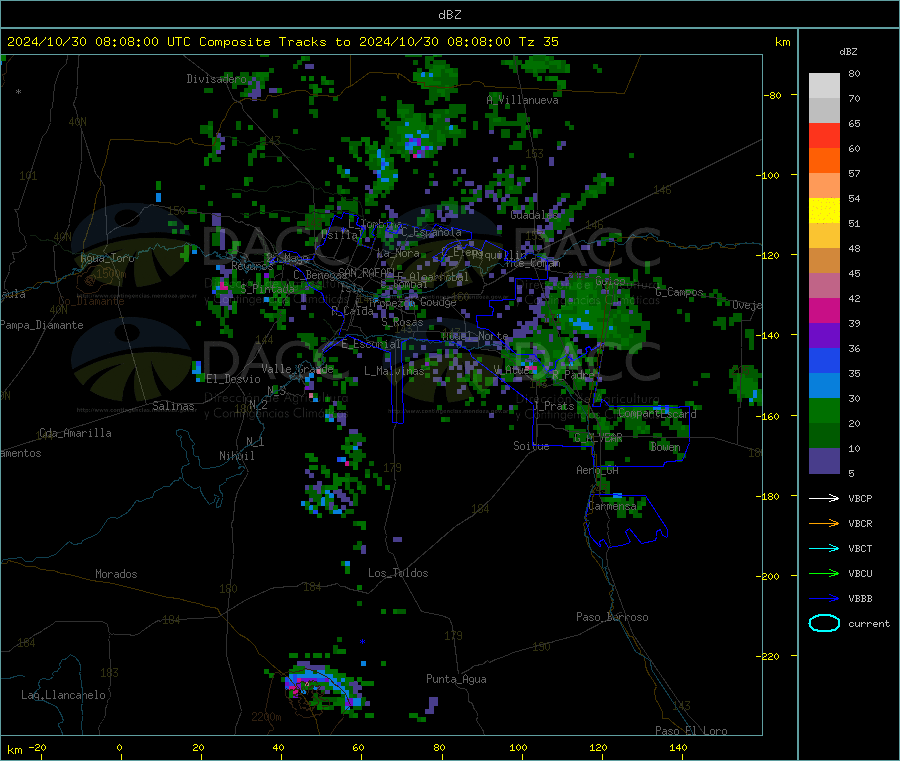Click the blue VBBB arrow legend icon

(x=824, y=599)
